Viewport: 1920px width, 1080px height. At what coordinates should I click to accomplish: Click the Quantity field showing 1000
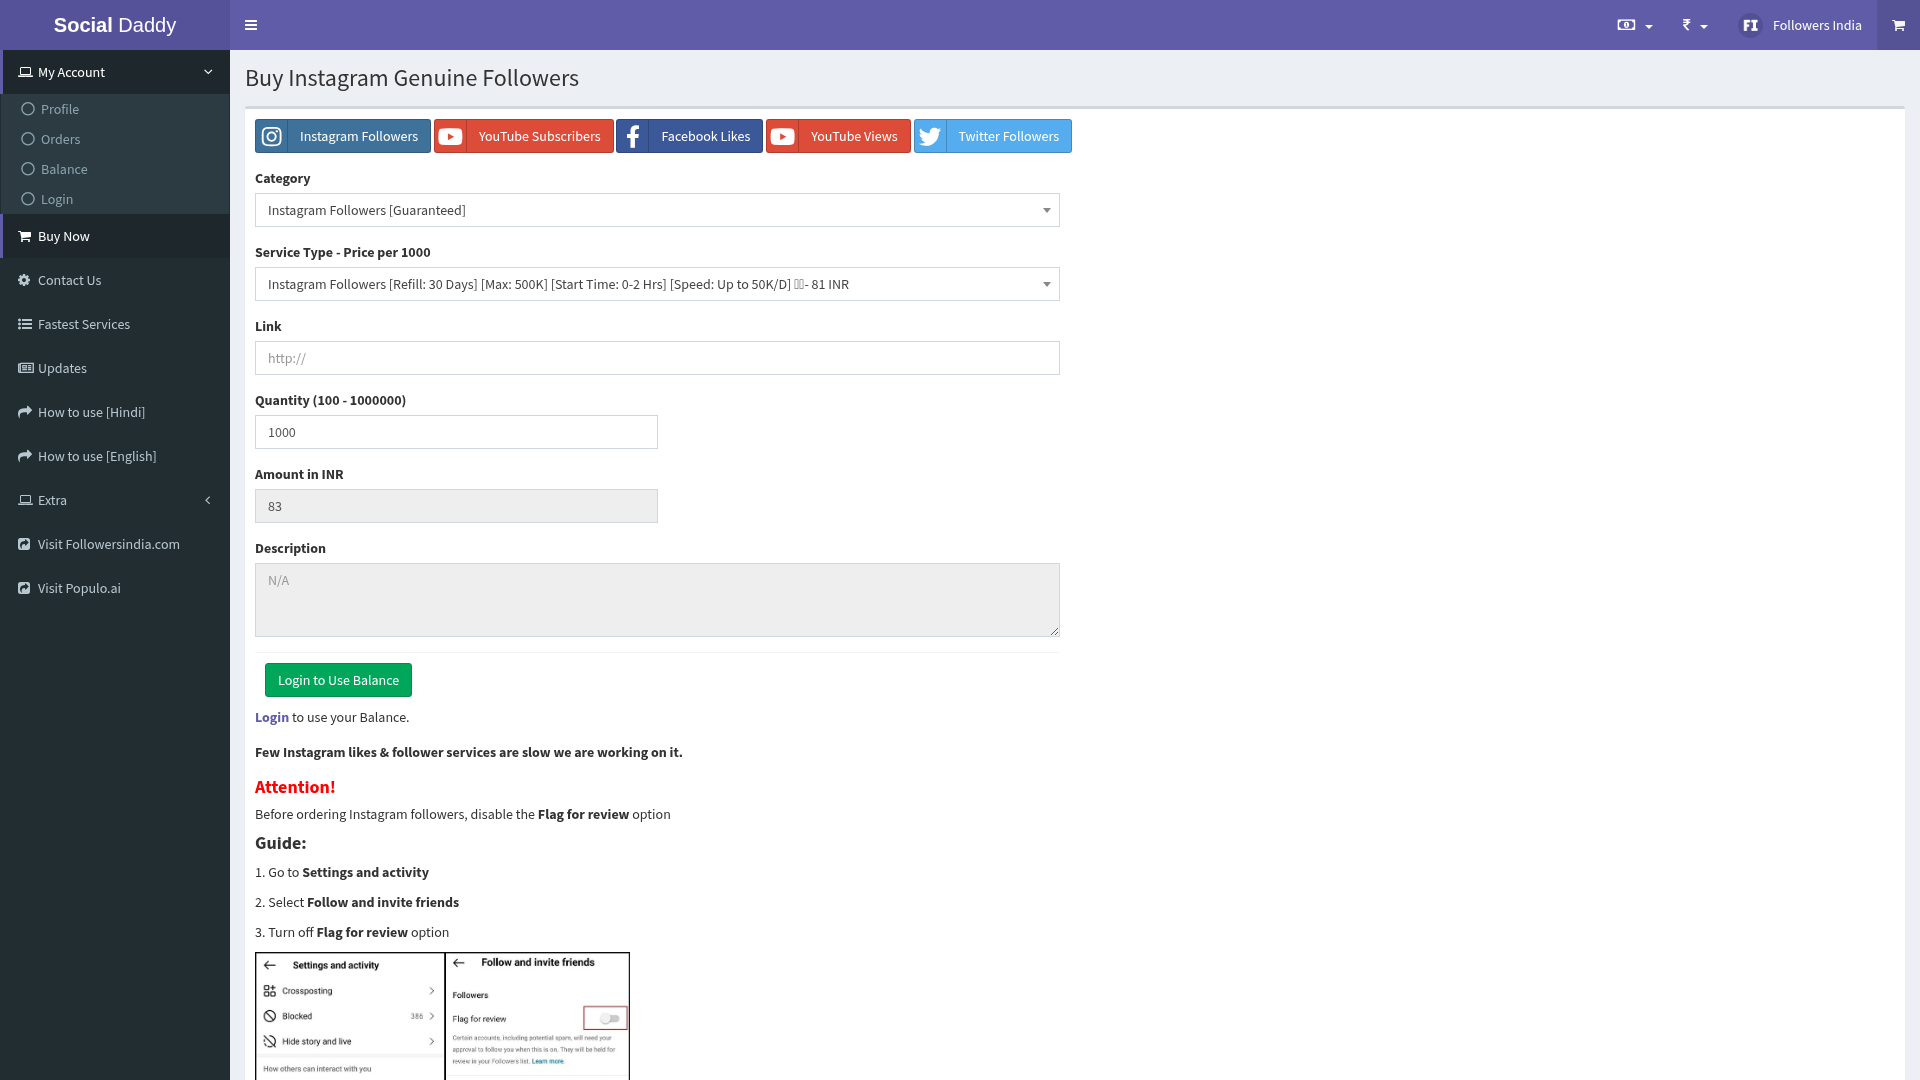click(x=456, y=432)
